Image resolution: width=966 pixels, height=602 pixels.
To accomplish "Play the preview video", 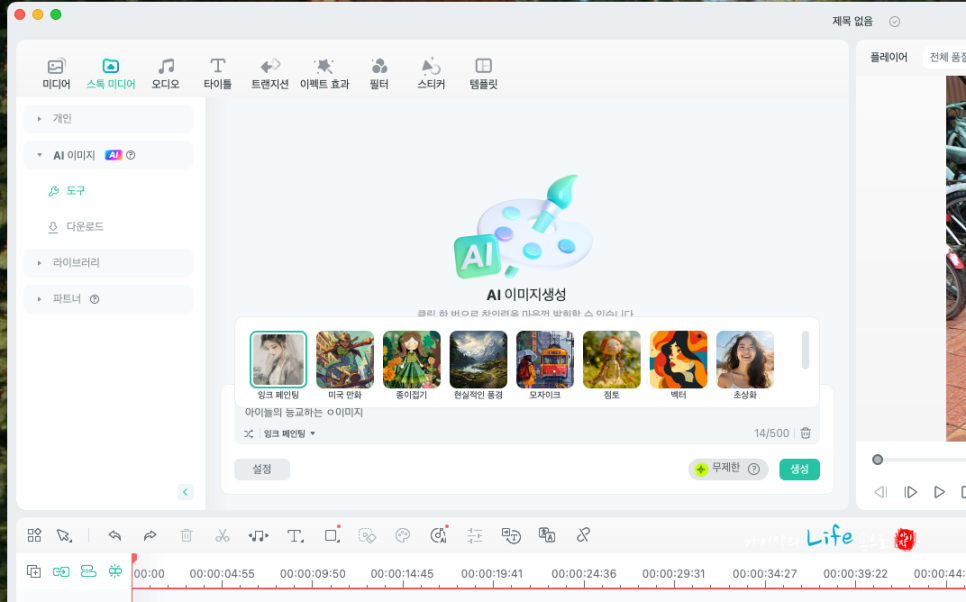I will pos(939,492).
